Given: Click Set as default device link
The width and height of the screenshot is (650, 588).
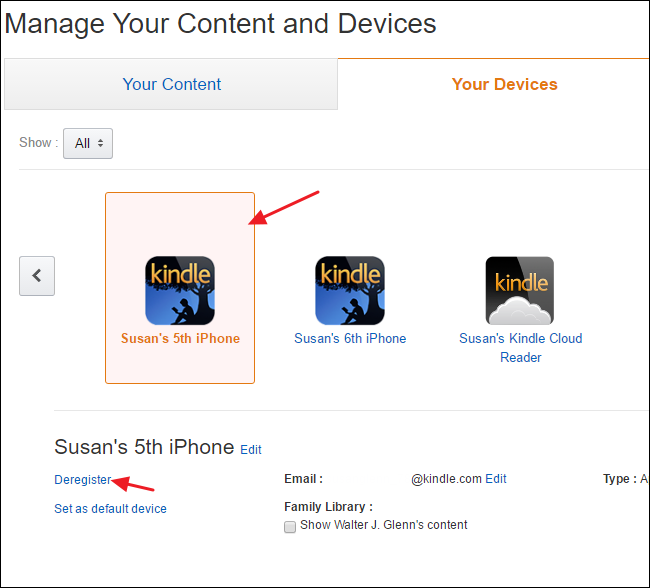Looking at the screenshot, I should tap(110, 509).
